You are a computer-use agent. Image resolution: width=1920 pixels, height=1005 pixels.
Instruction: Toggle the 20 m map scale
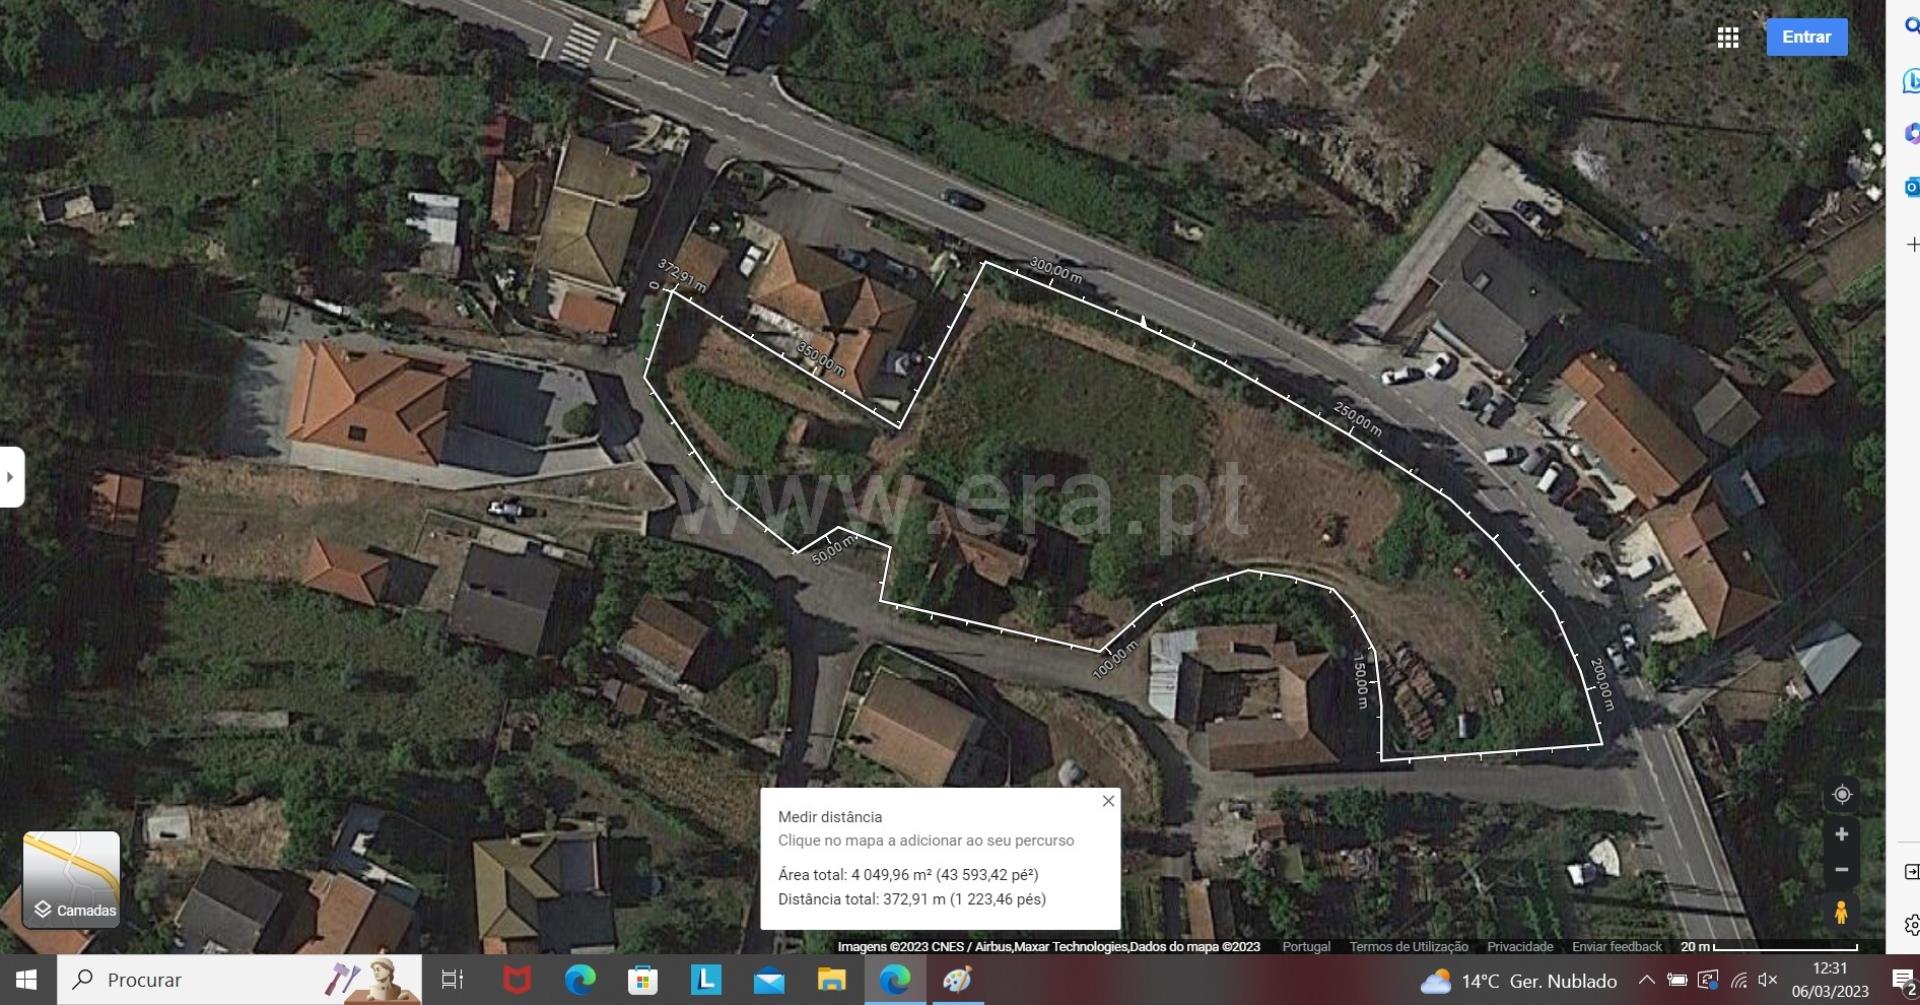[x=1768, y=946]
